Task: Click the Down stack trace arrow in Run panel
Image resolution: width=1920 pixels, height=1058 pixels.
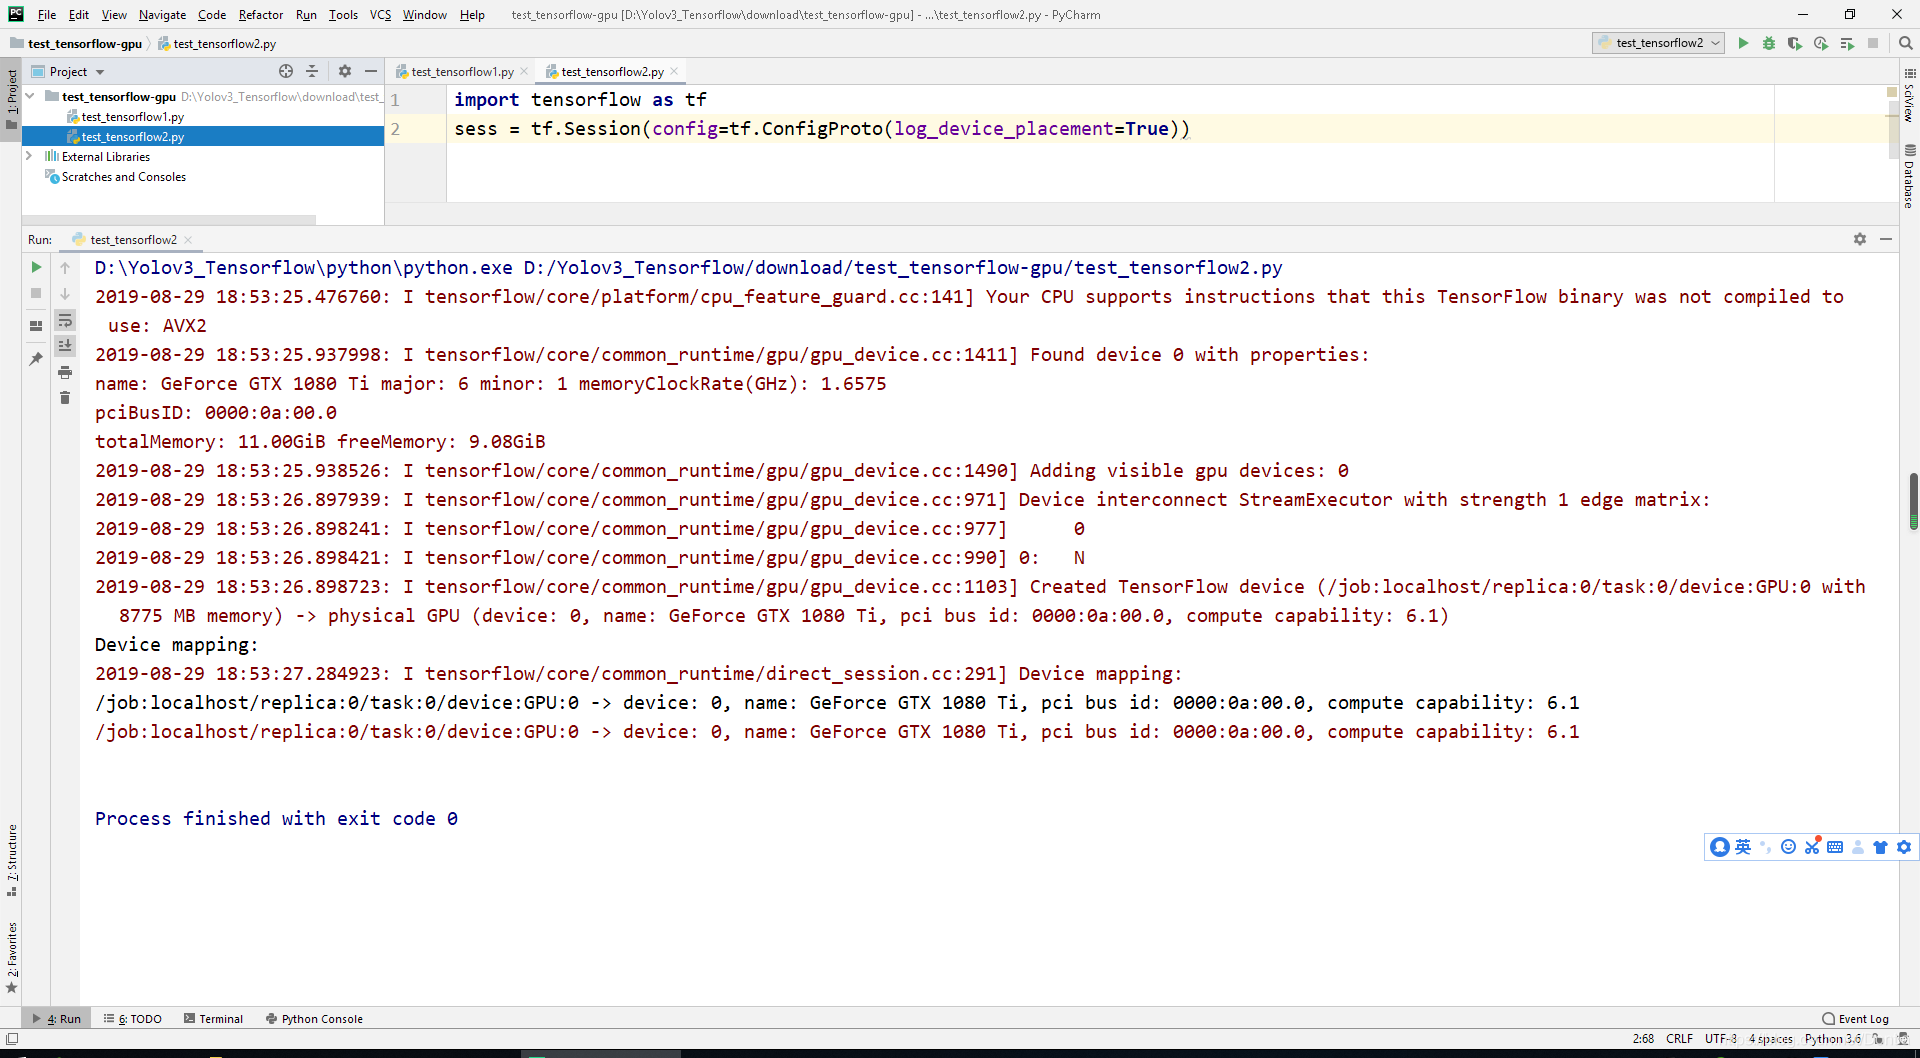Action: coord(65,293)
